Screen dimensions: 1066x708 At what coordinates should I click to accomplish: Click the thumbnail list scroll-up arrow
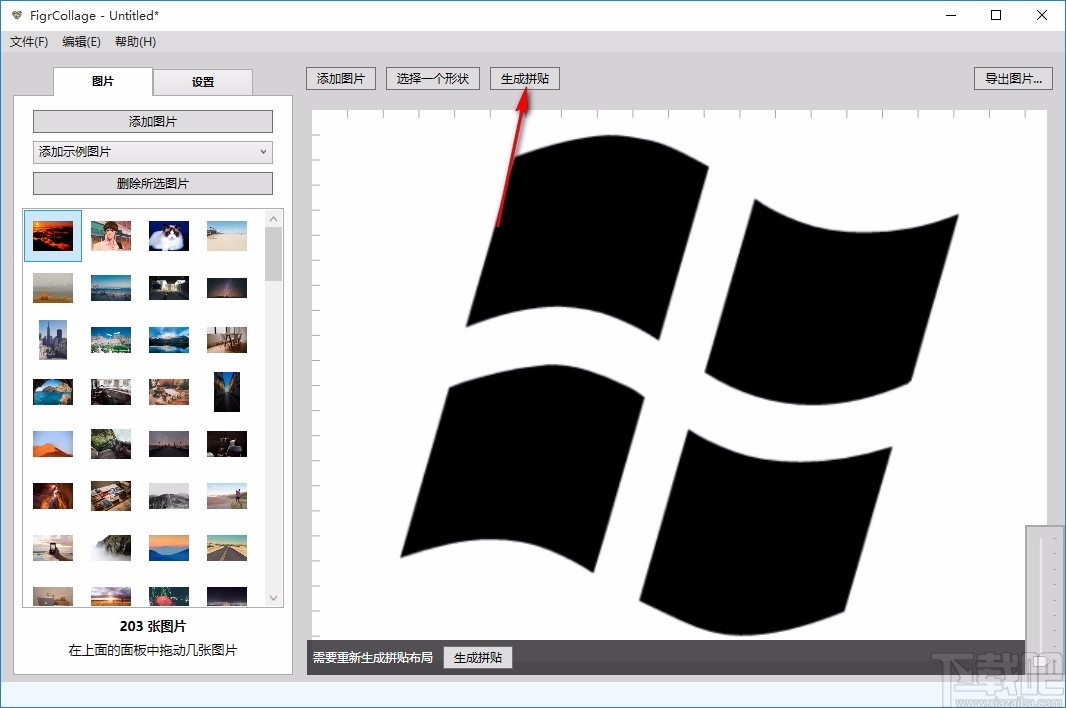pos(273,217)
